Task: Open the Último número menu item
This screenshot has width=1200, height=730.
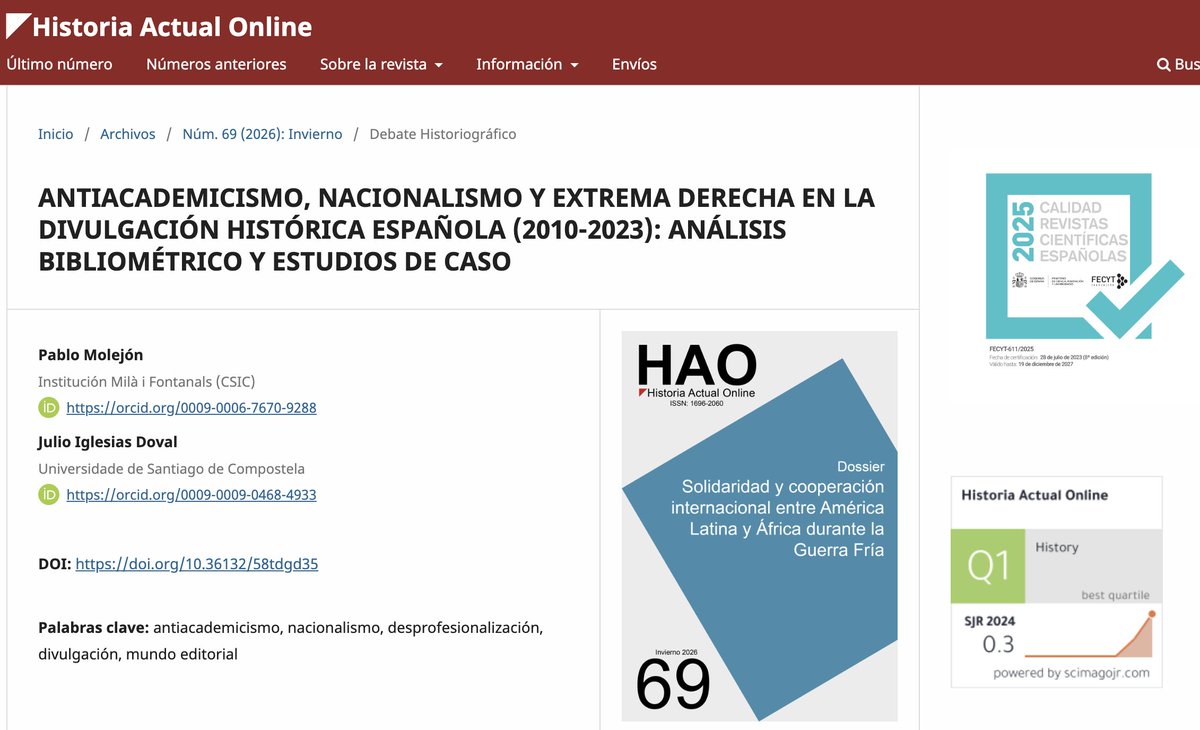Action: tap(59, 64)
